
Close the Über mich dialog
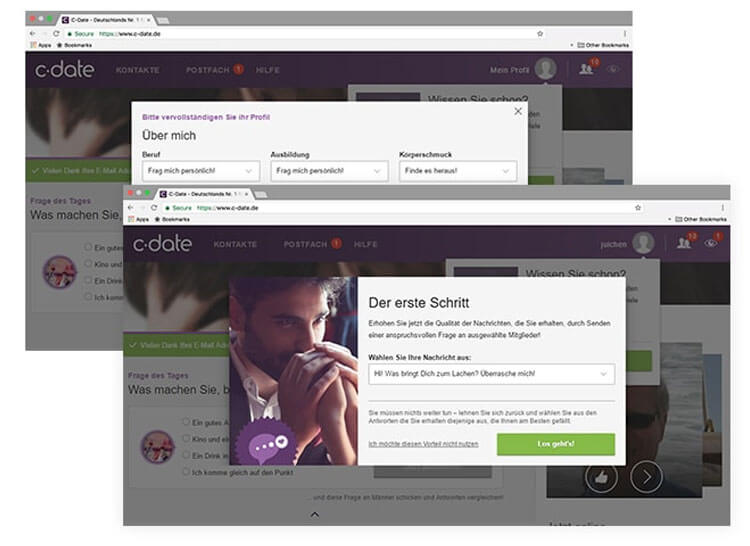[x=518, y=111]
